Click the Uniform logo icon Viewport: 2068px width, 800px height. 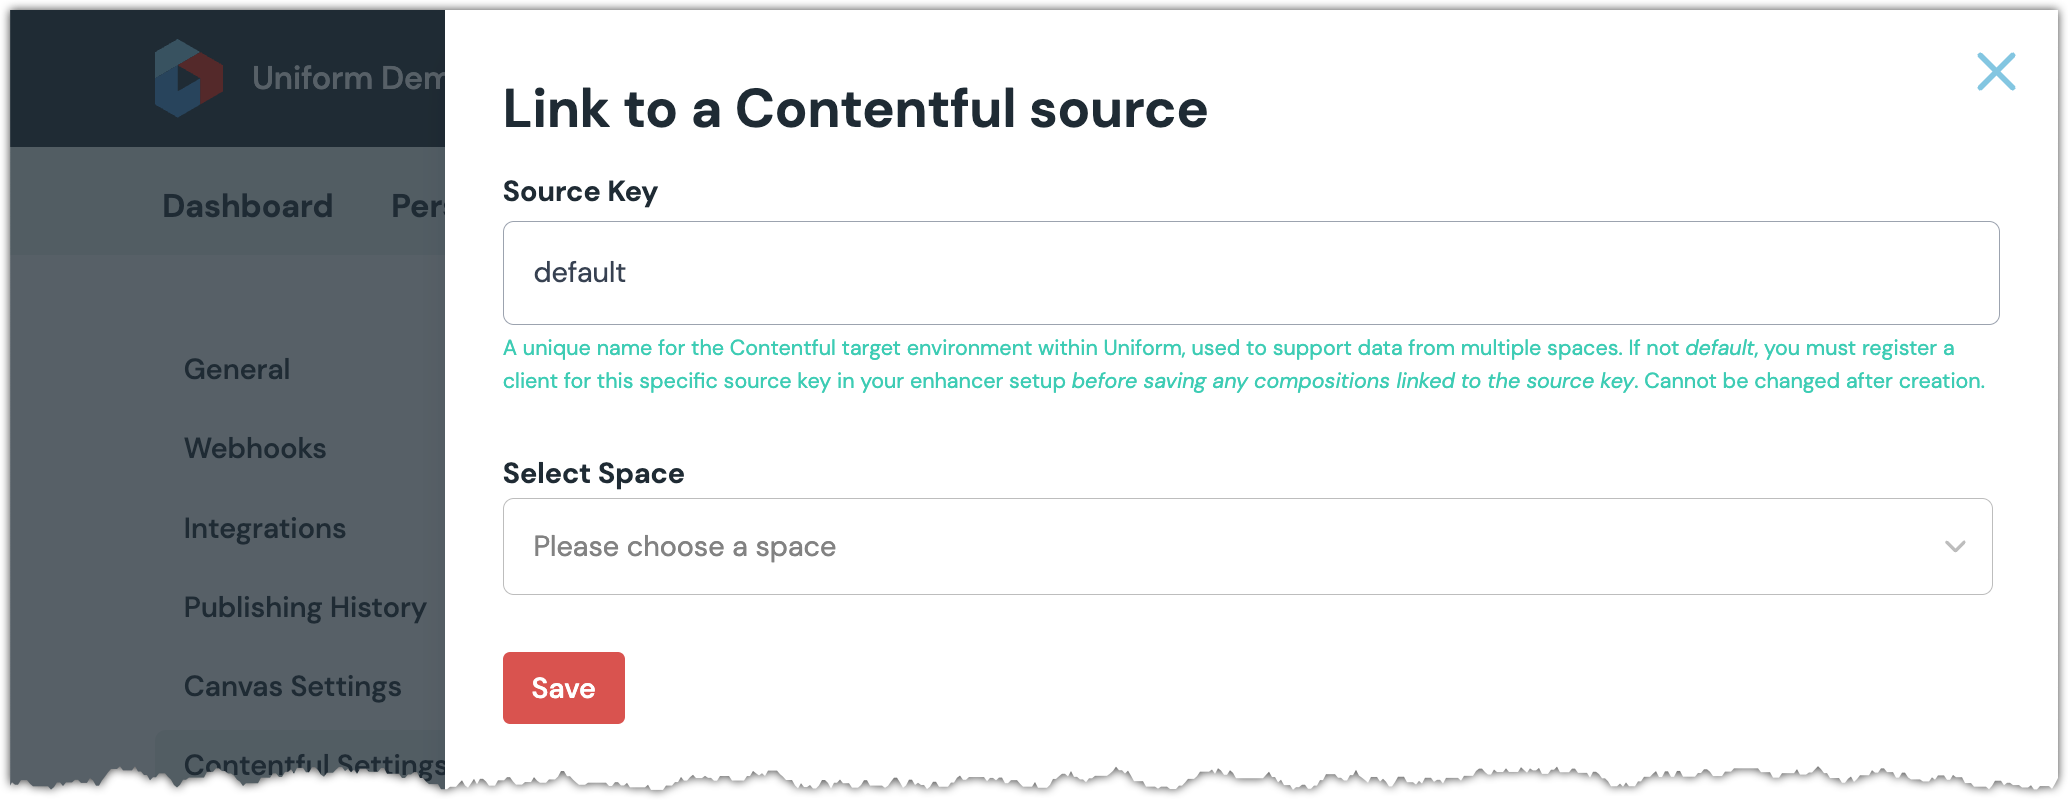coord(188,78)
